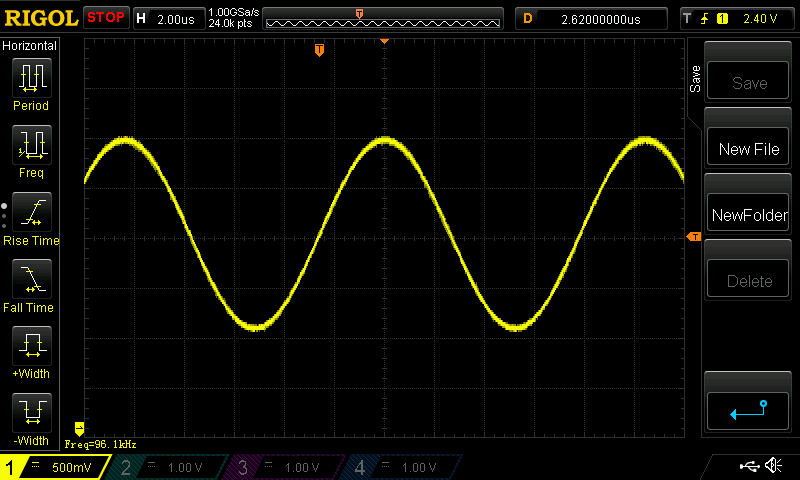
Task: Click the NewFolder button
Action: 748,213
